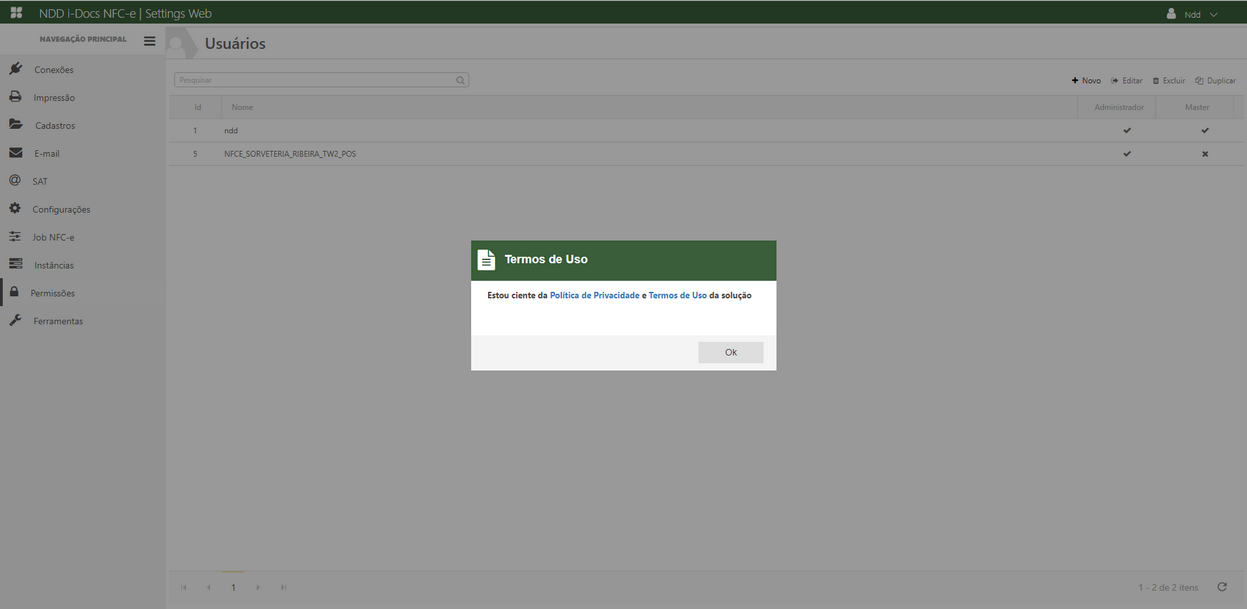Open the Política de Privacidade link
This screenshot has height=609, width=1247.
595,295
